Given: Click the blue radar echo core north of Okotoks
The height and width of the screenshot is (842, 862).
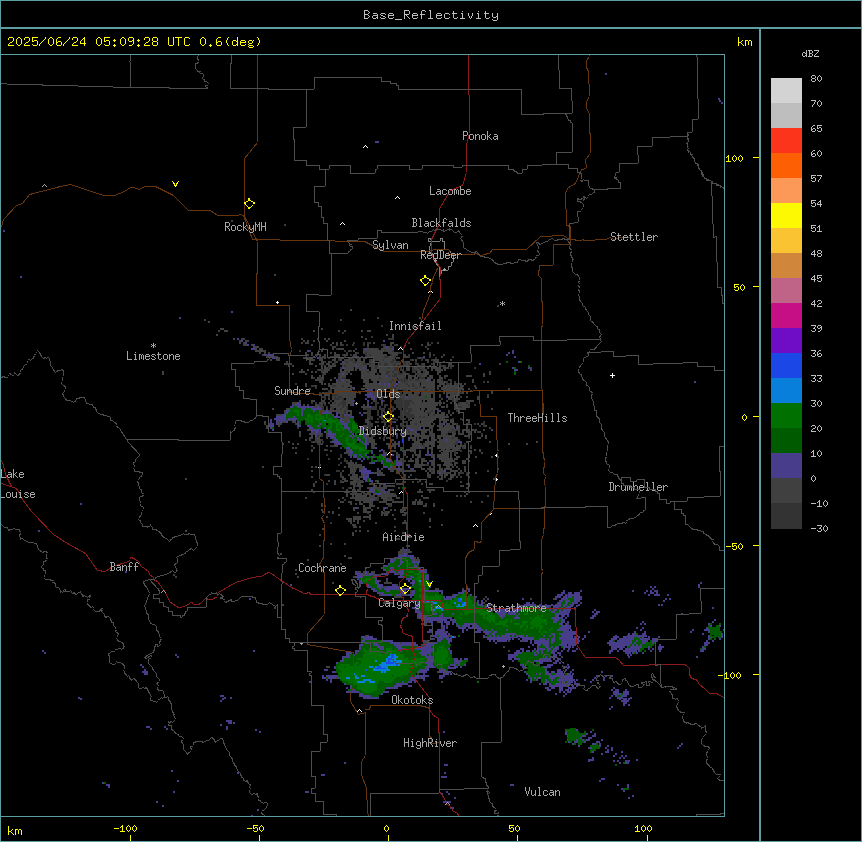Looking at the screenshot, I should (386, 664).
